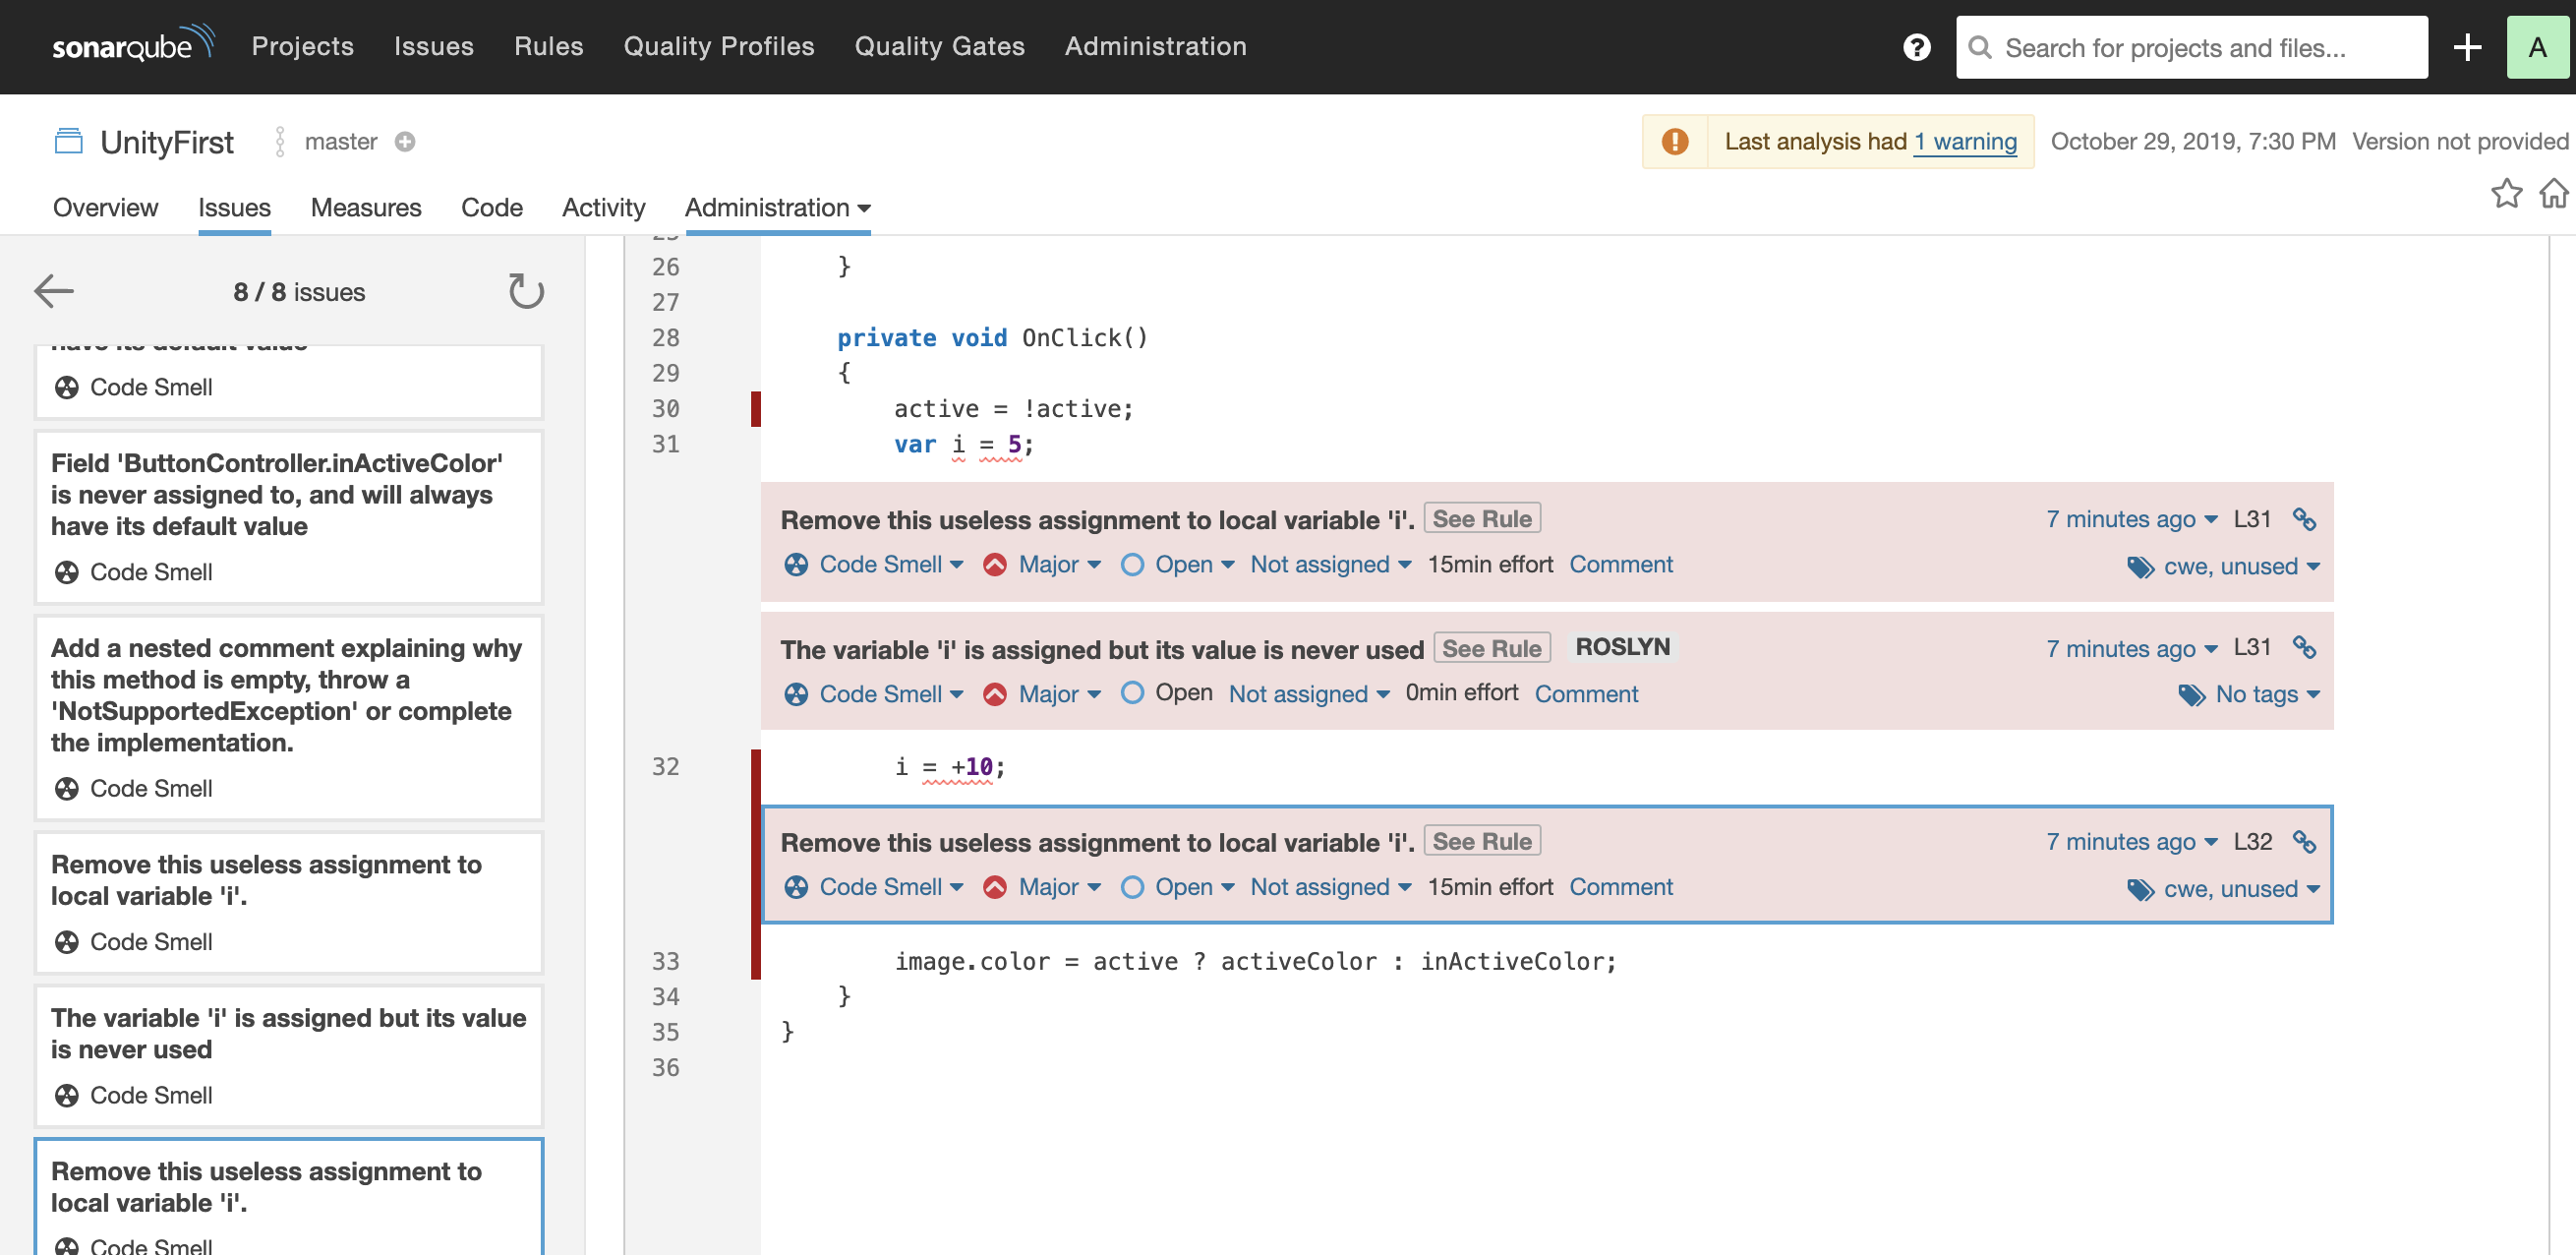Open Quality Gates from the top menu

[939, 46]
